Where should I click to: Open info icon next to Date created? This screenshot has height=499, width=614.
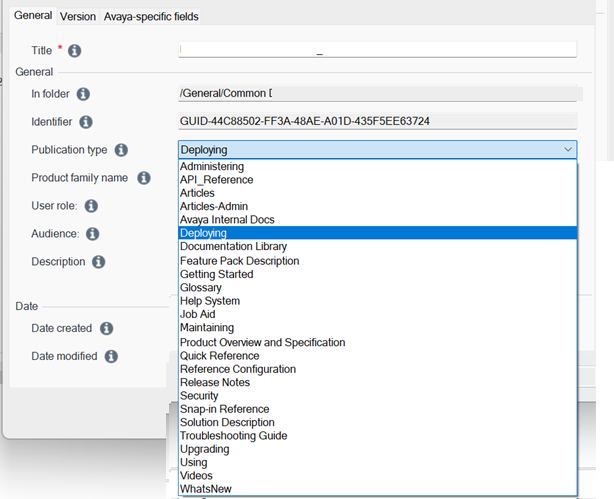pyautogui.click(x=106, y=328)
